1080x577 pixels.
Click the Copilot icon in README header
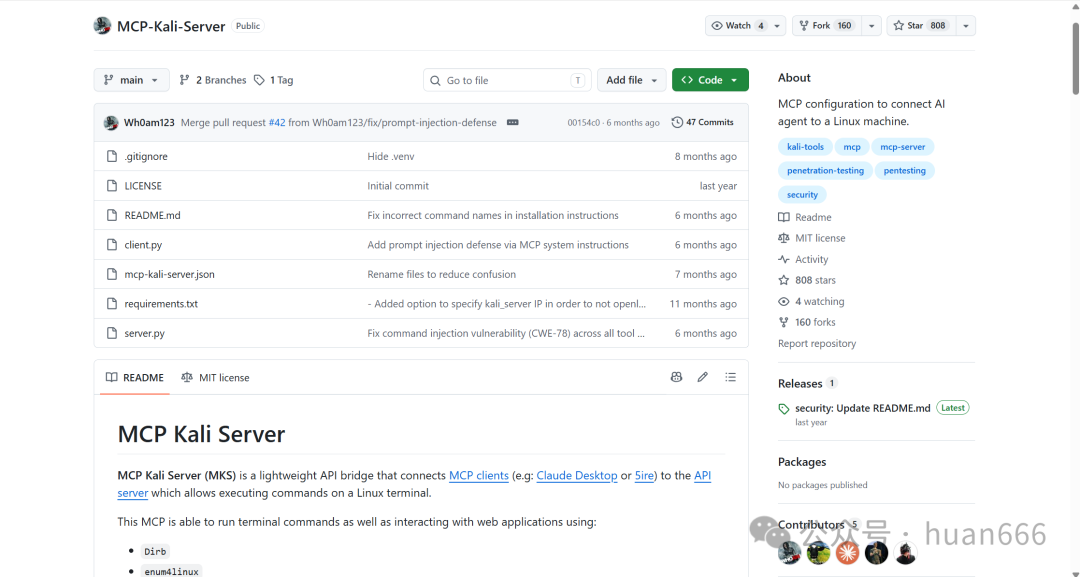(676, 377)
